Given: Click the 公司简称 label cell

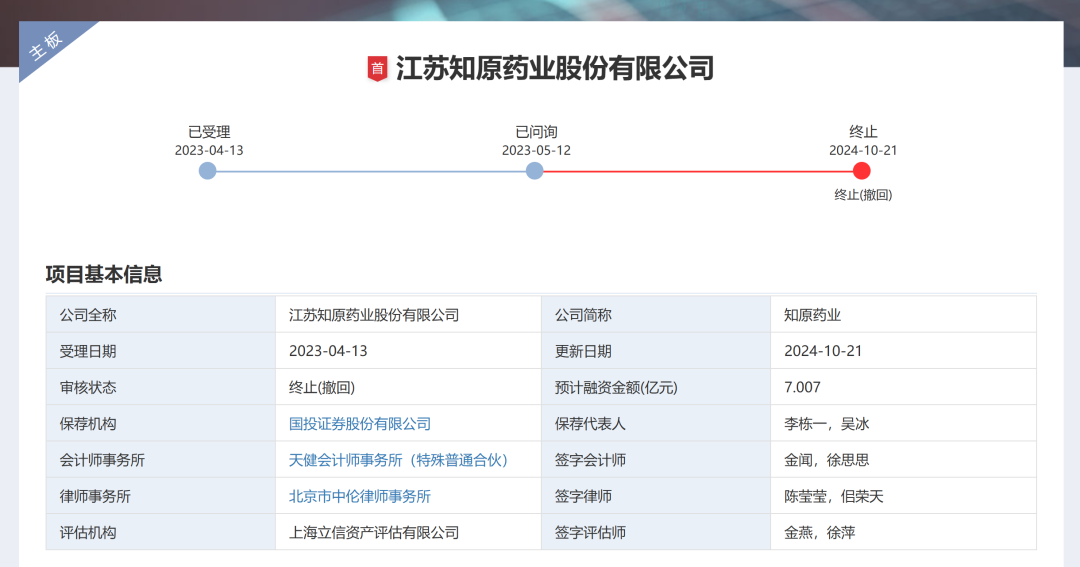Looking at the screenshot, I should pos(656,315).
